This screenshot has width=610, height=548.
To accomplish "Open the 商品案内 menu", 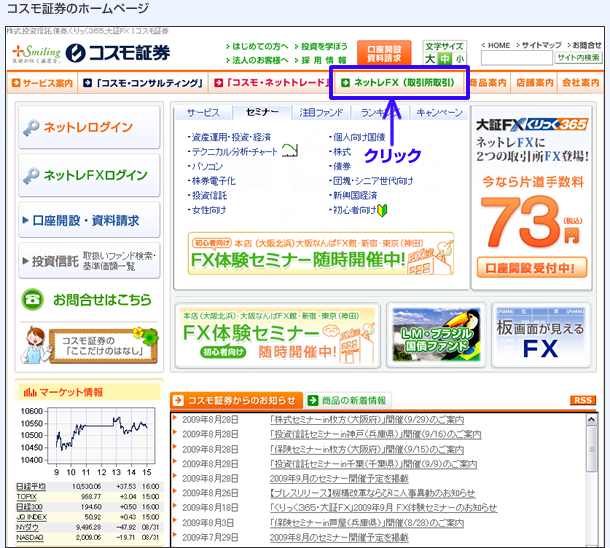I will [488, 83].
